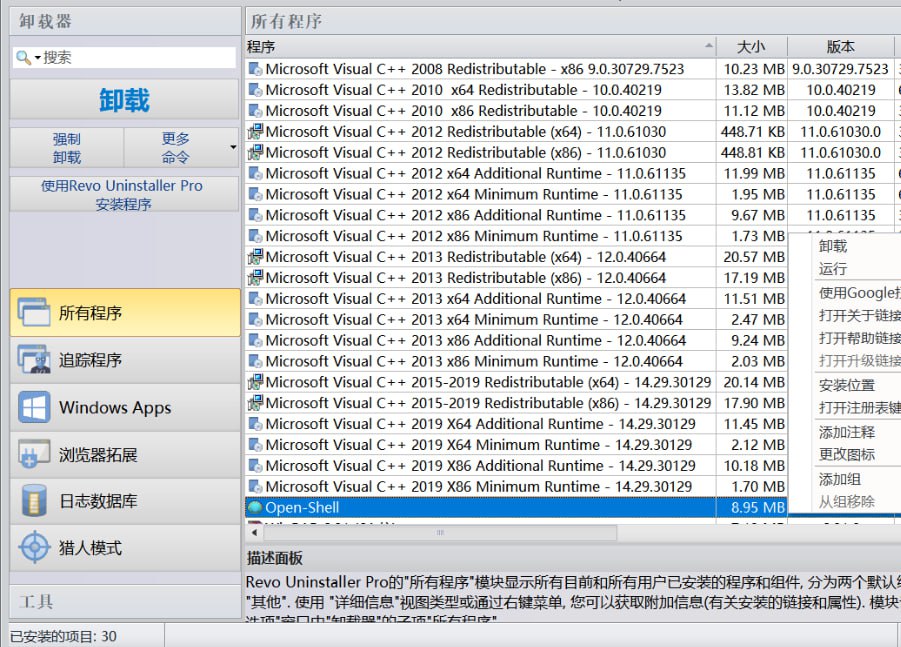
Task: Click the Windows Apps sidebar icon
Action: coord(35,408)
